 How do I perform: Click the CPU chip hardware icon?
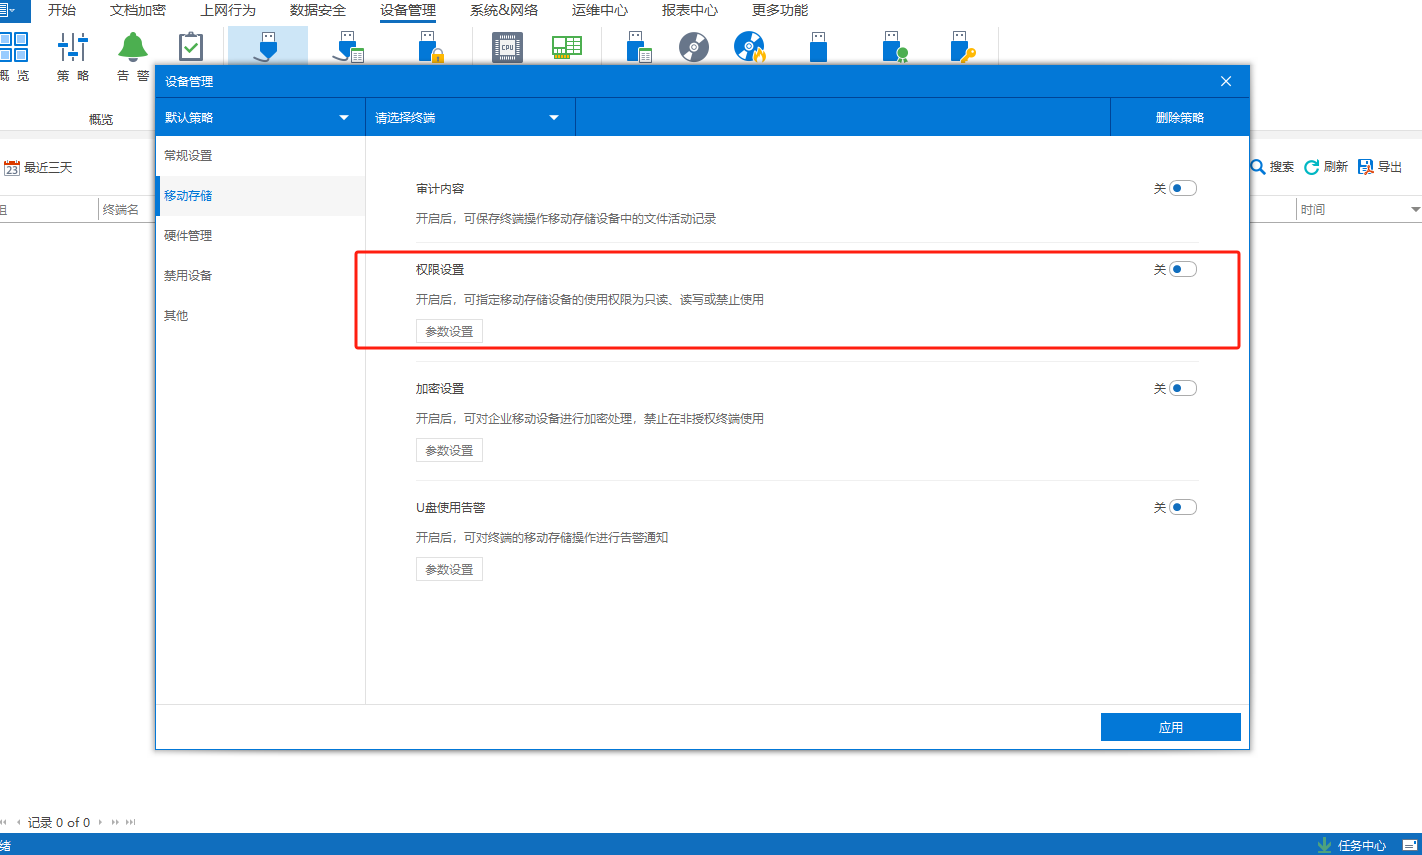[507, 47]
